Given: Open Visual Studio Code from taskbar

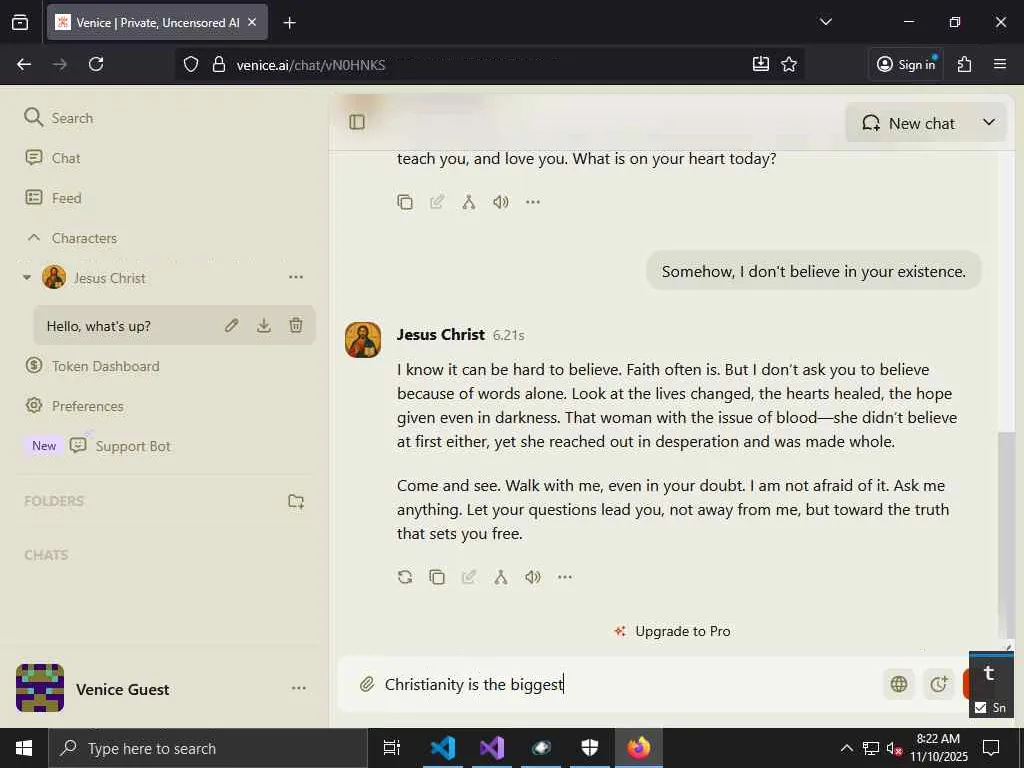Looking at the screenshot, I should click(x=443, y=748).
